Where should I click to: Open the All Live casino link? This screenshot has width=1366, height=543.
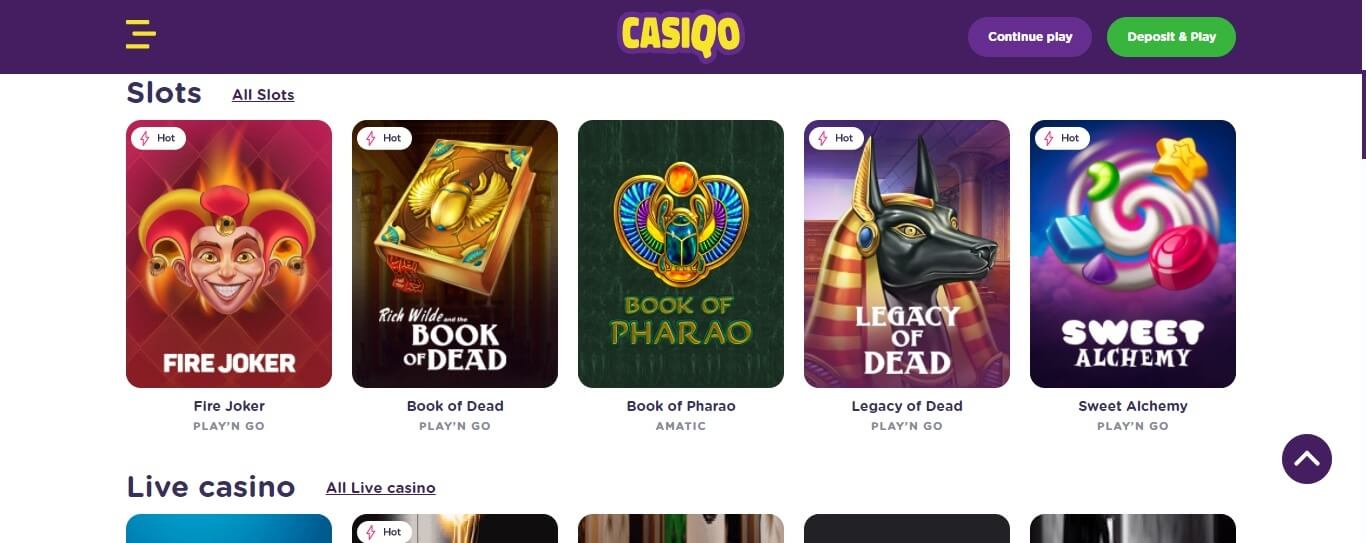[381, 488]
